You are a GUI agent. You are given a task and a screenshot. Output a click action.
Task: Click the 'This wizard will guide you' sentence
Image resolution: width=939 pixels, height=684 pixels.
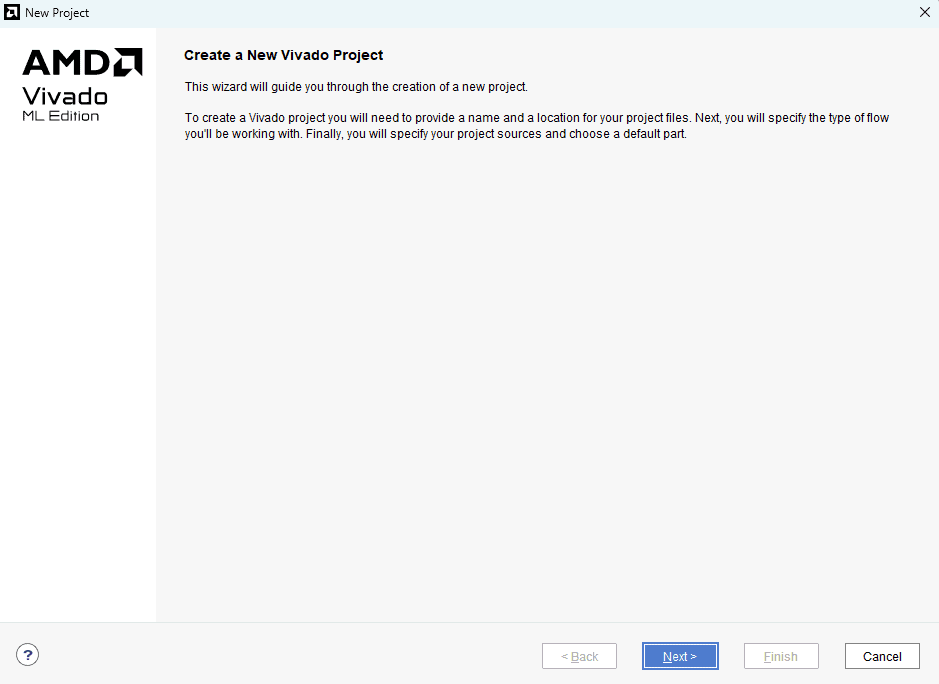[355, 87]
